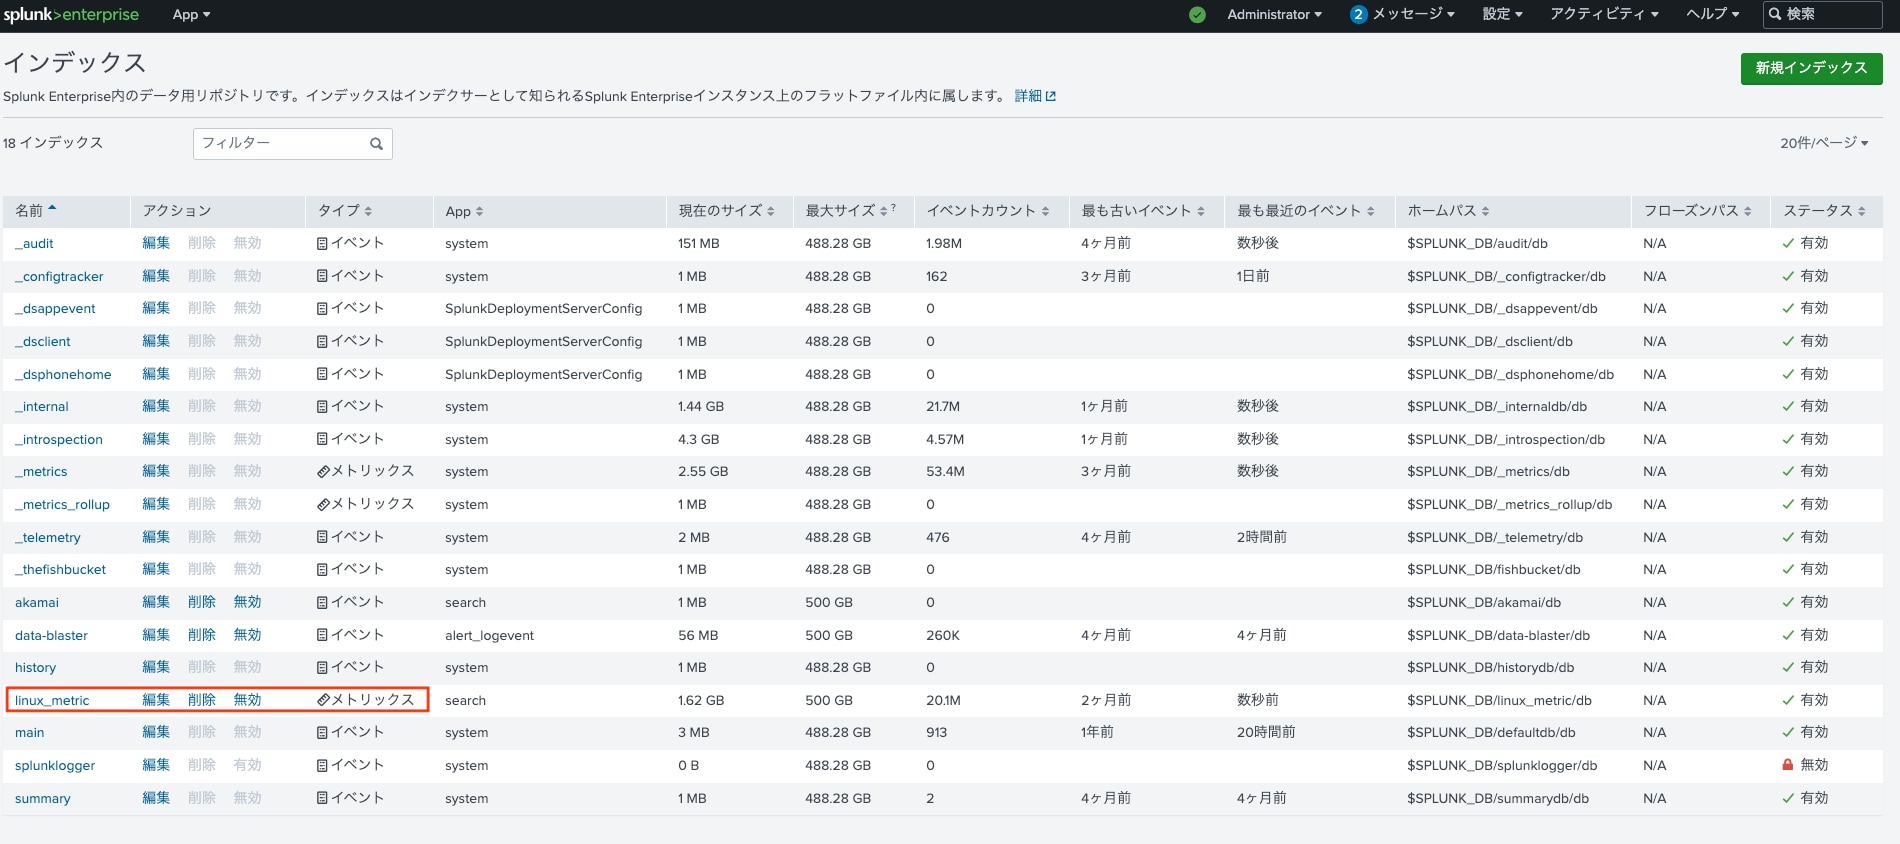Open the アクティビティ menu

pos(1604,14)
